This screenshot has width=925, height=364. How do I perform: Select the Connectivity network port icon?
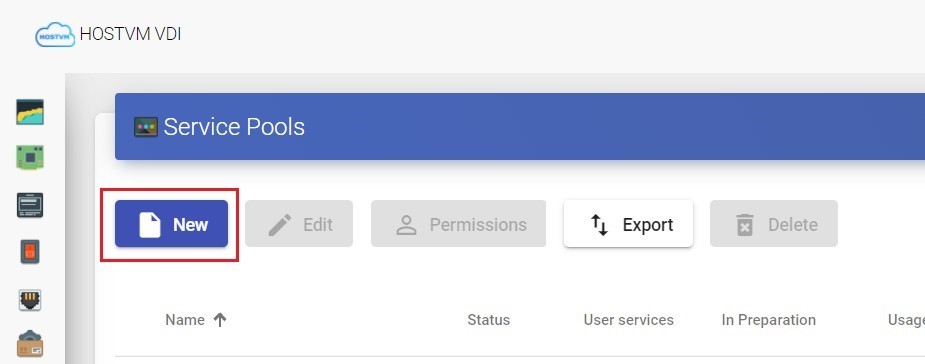pyautogui.click(x=30, y=300)
